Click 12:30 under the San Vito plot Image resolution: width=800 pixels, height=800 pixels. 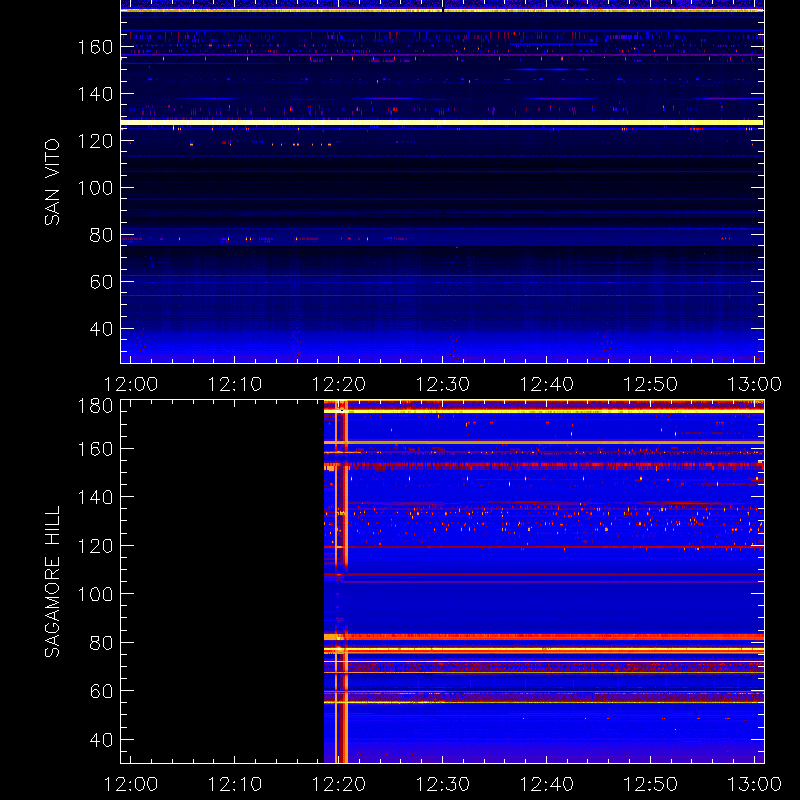443,384
